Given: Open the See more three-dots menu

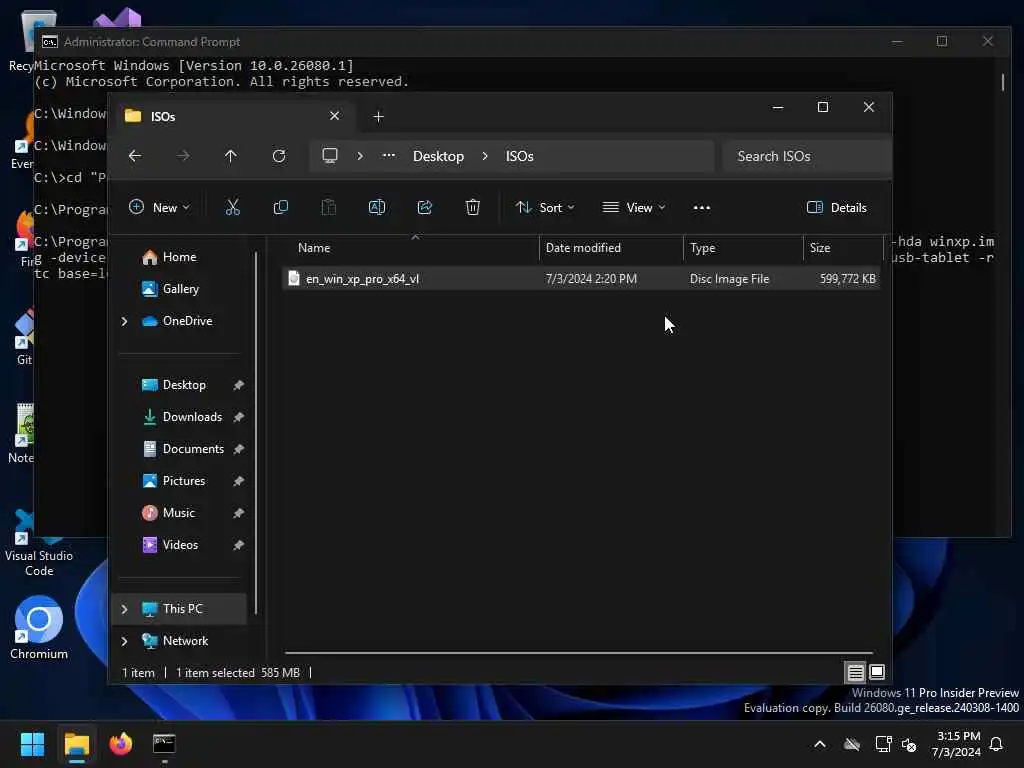Looking at the screenshot, I should point(701,208).
